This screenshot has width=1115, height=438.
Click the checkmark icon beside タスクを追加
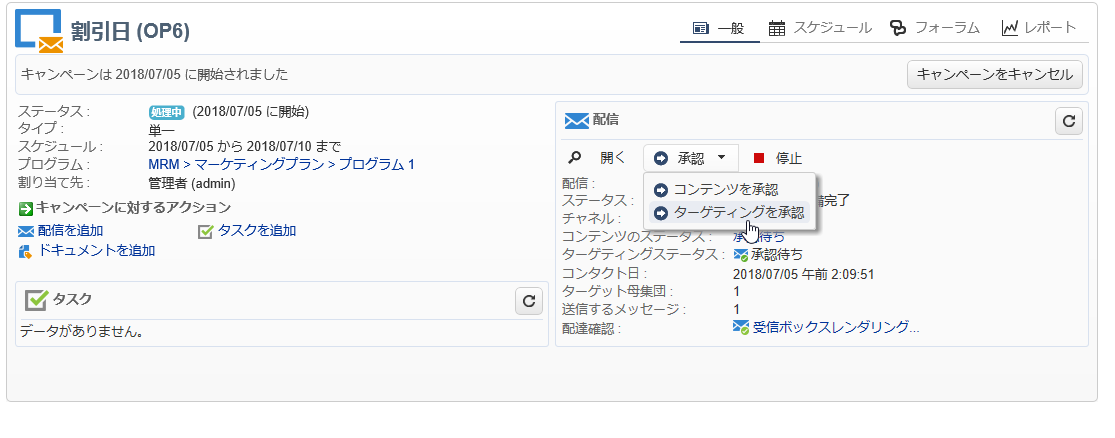point(206,231)
